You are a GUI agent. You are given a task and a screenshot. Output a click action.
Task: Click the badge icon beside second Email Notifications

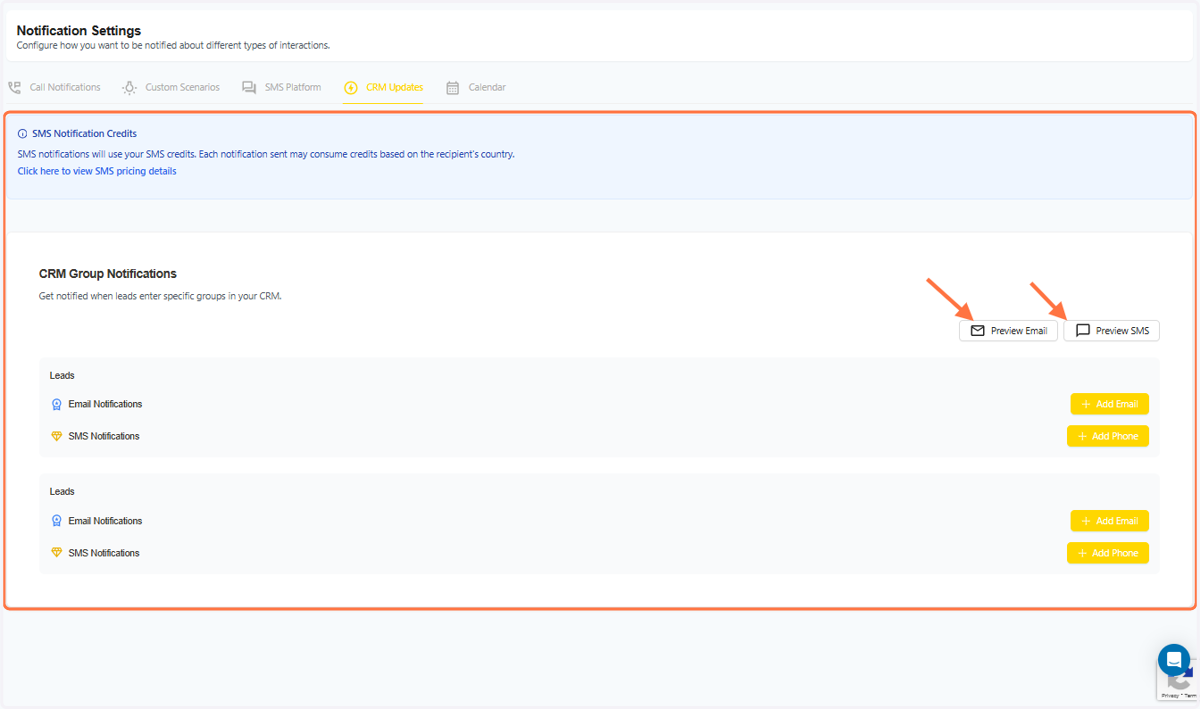[x=57, y=521]
